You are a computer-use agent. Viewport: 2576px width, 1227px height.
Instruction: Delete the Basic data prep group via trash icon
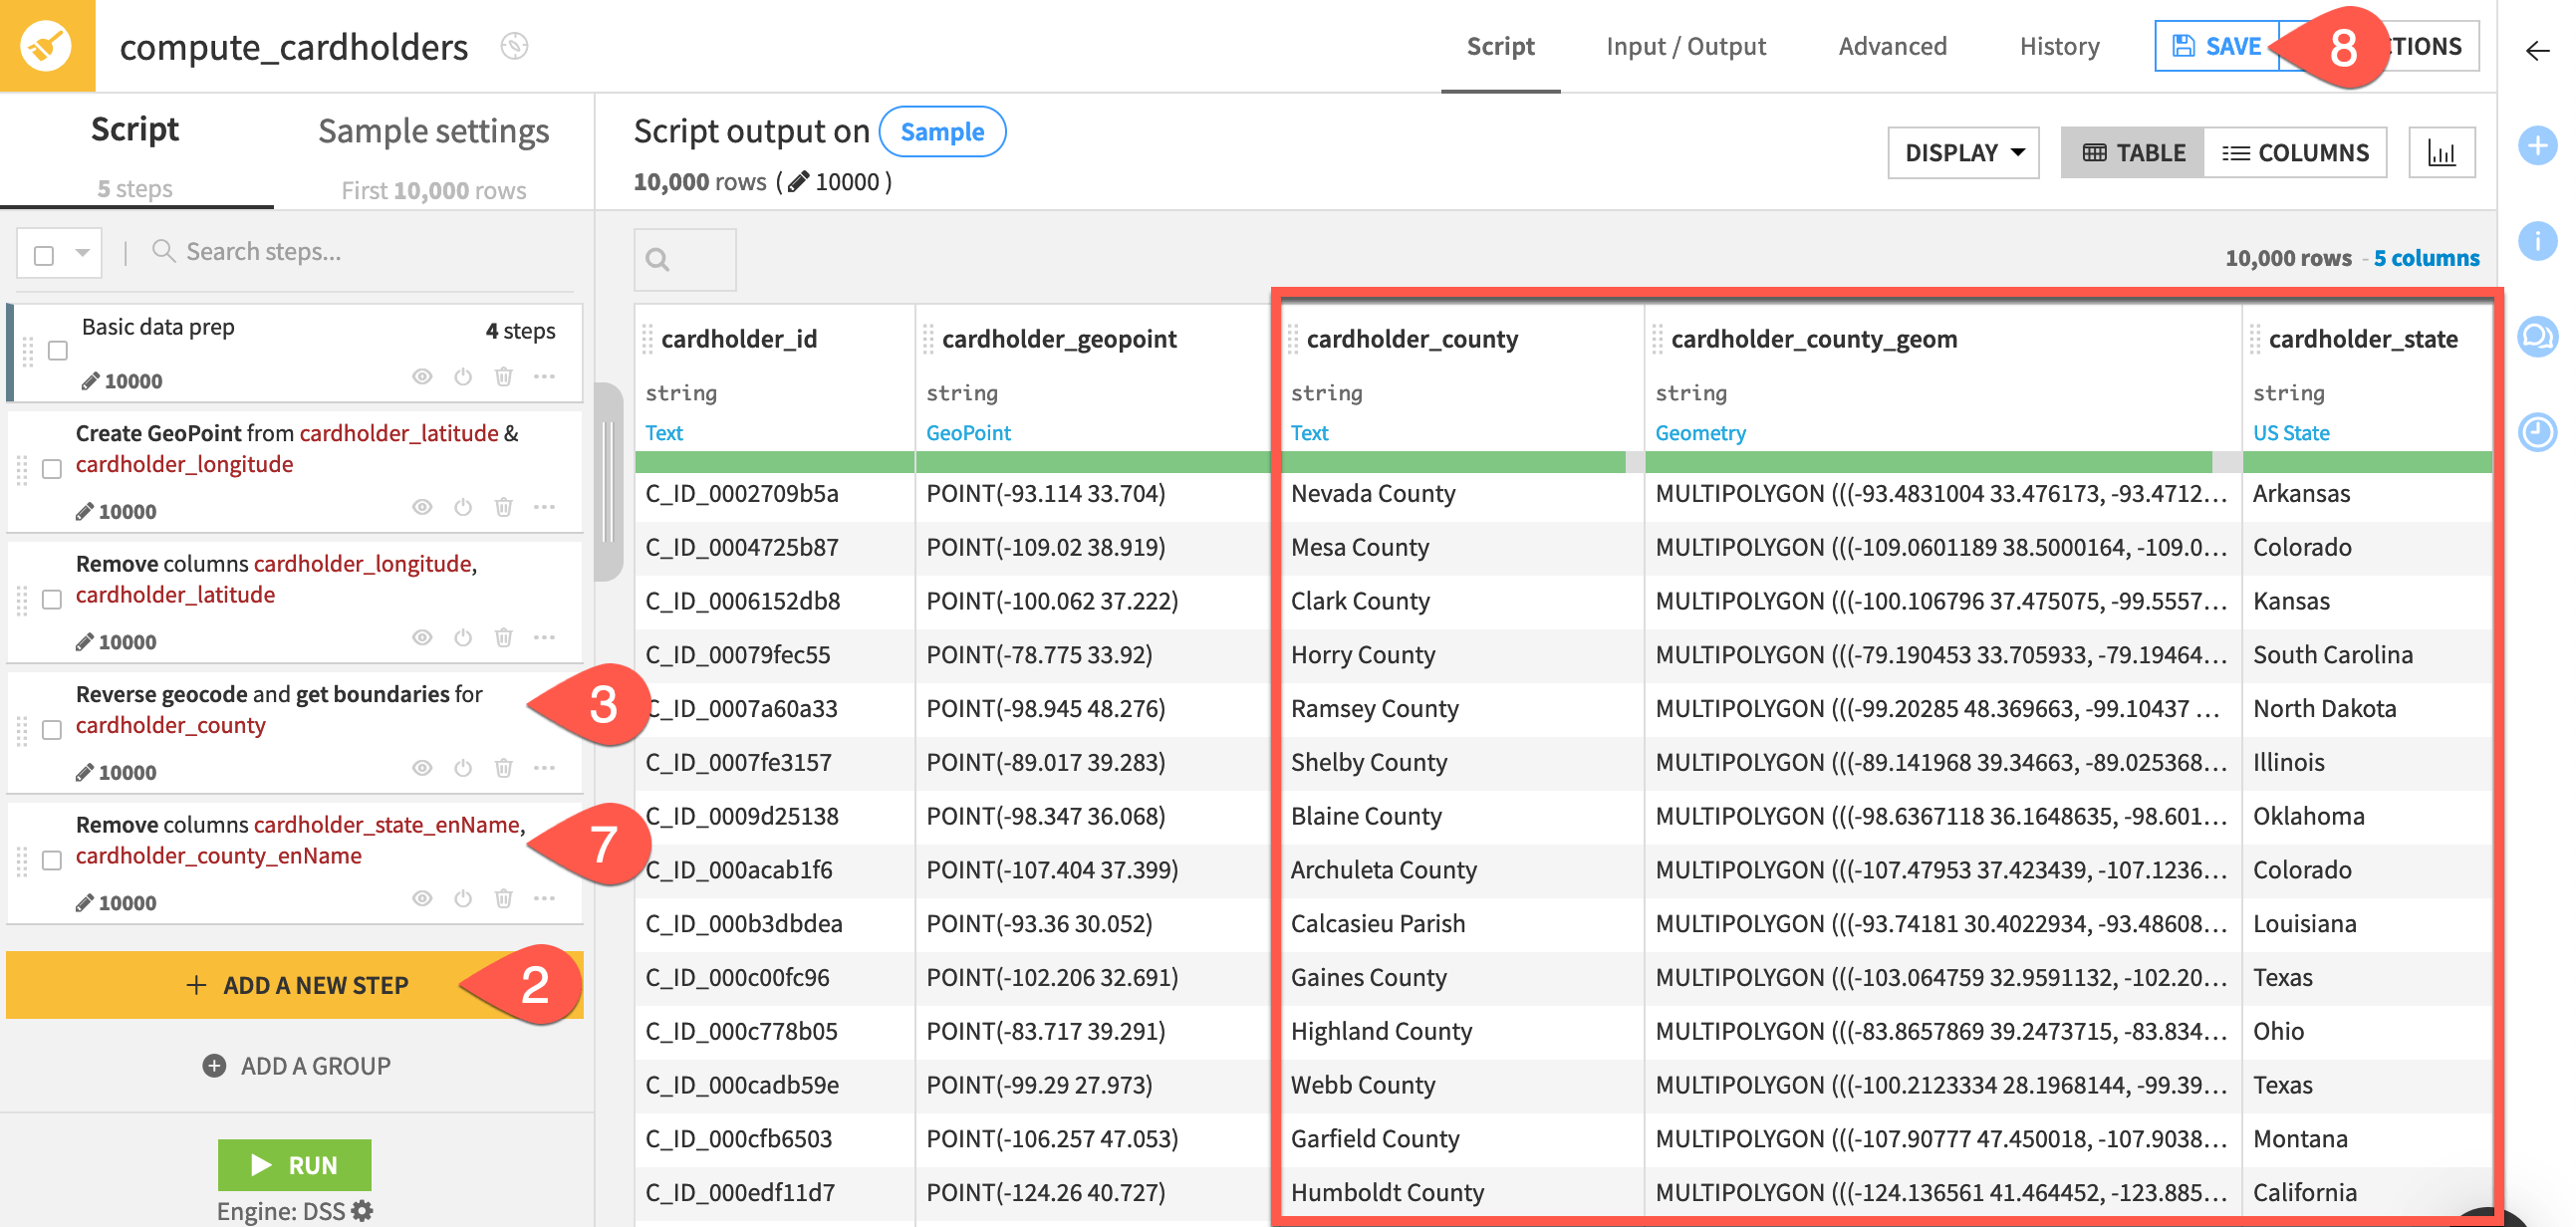click(x=503, y=377)
